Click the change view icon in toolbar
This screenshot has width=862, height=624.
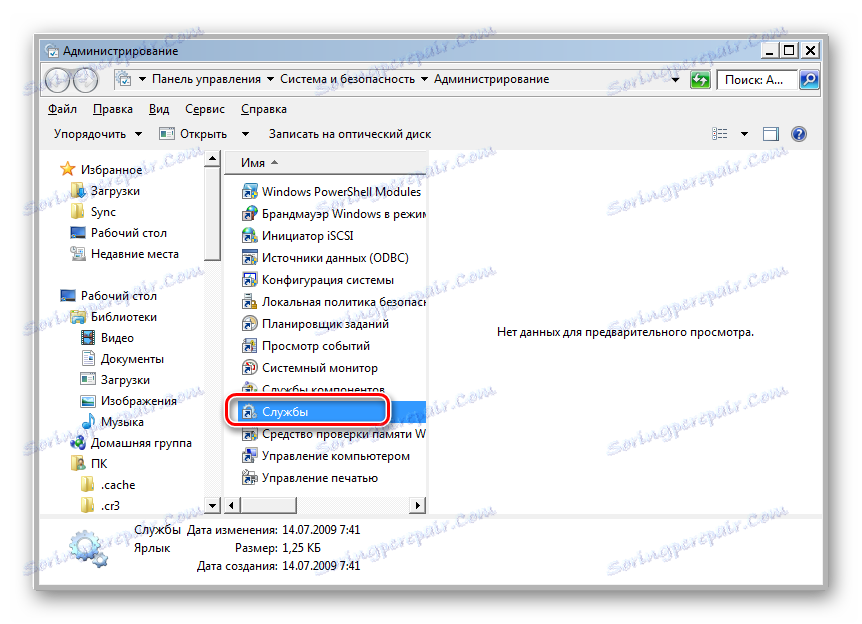point(720,134)
